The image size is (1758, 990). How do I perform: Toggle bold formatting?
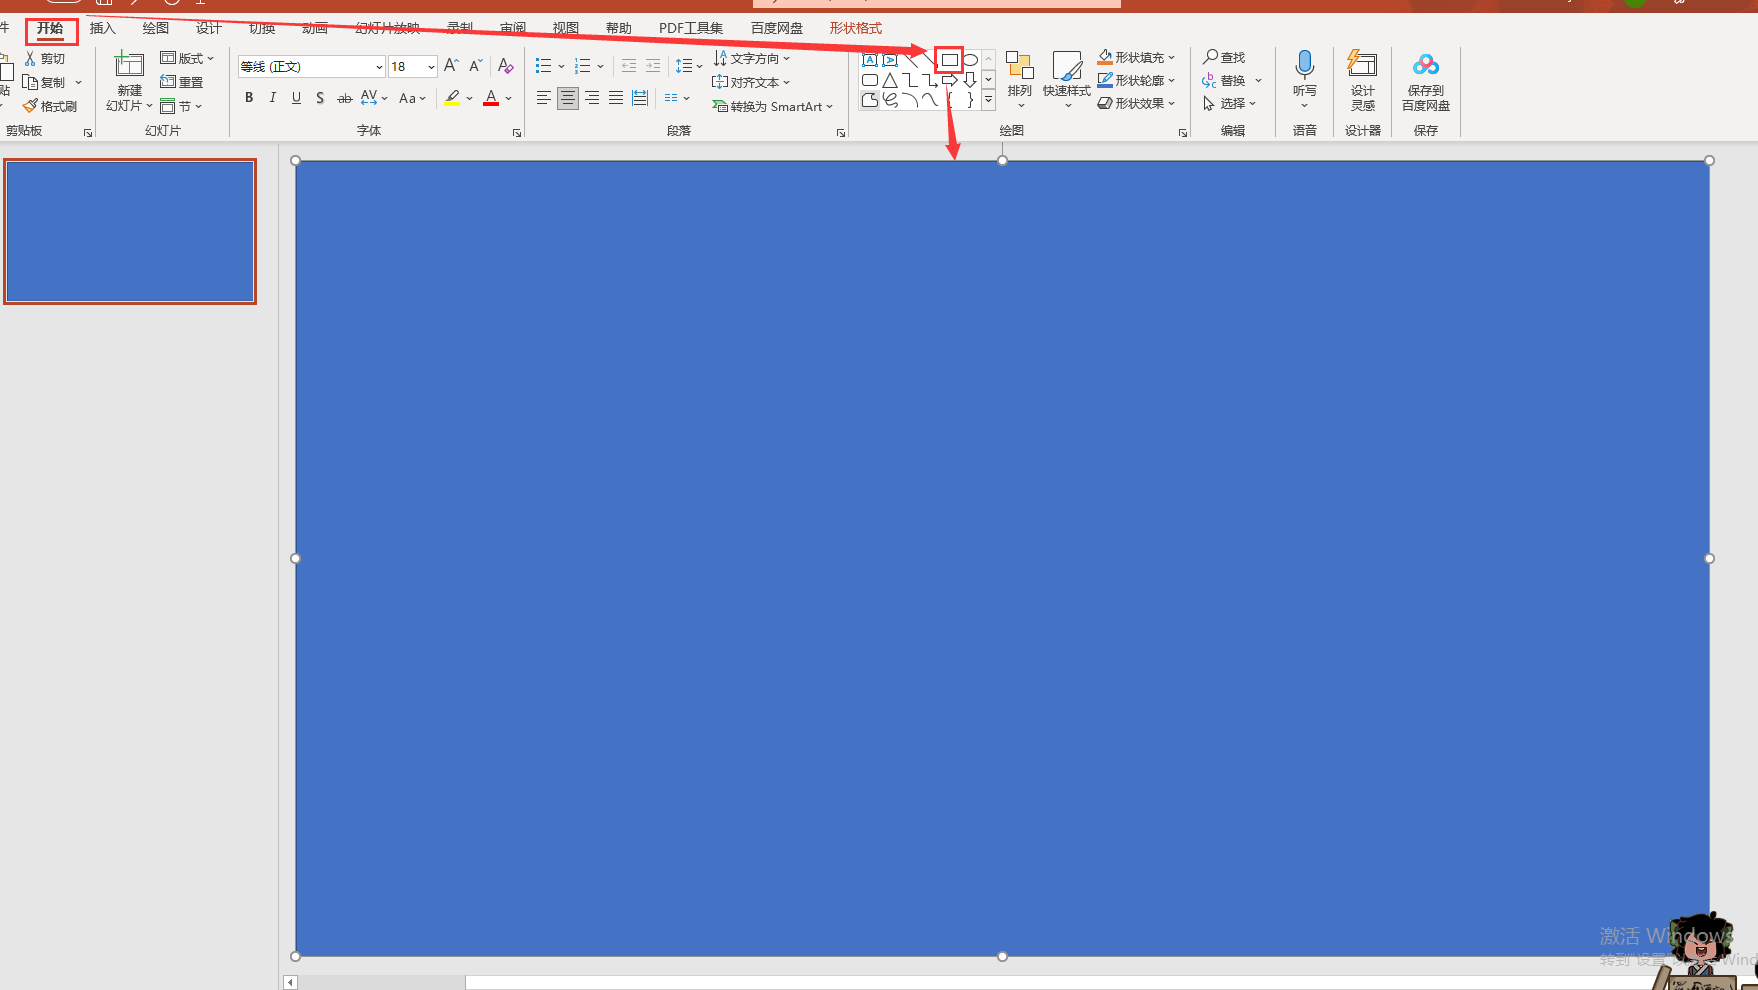249,98
